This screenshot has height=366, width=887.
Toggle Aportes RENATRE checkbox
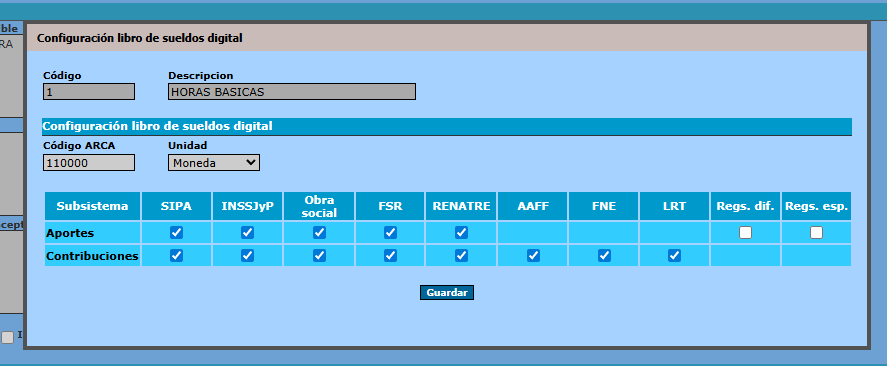click(x=462, y=232)
